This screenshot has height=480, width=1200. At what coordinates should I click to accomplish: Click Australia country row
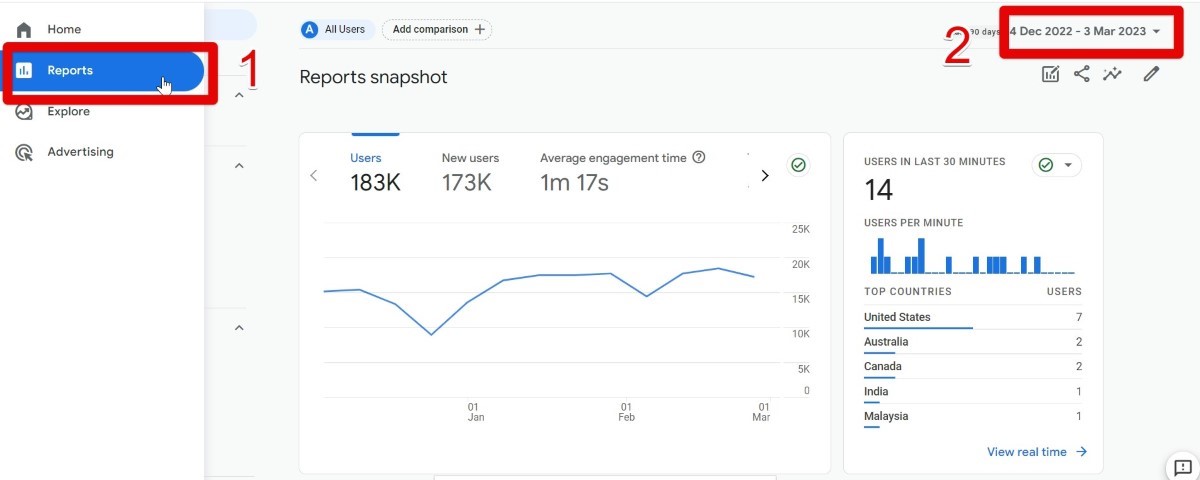973,343
